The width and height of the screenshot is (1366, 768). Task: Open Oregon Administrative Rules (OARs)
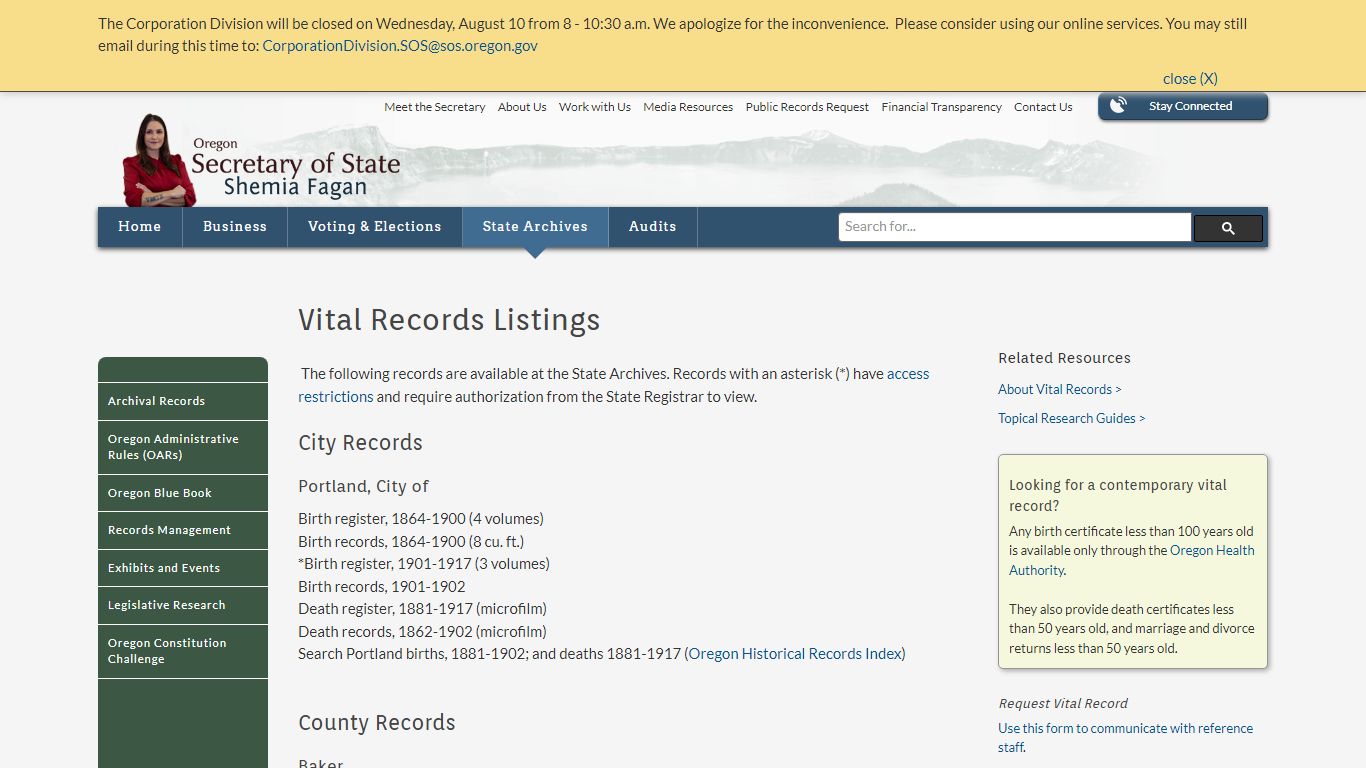(x=183, y=447)
